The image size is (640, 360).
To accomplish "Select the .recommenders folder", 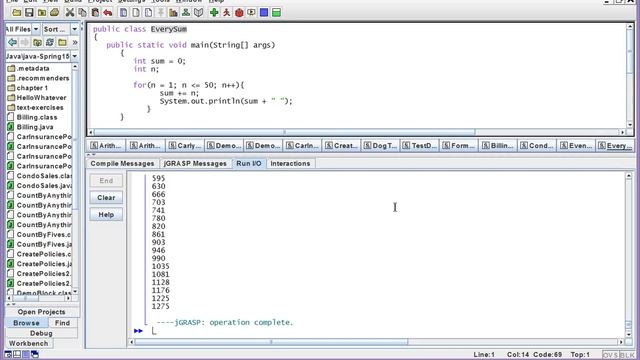I will coord(38,78).
